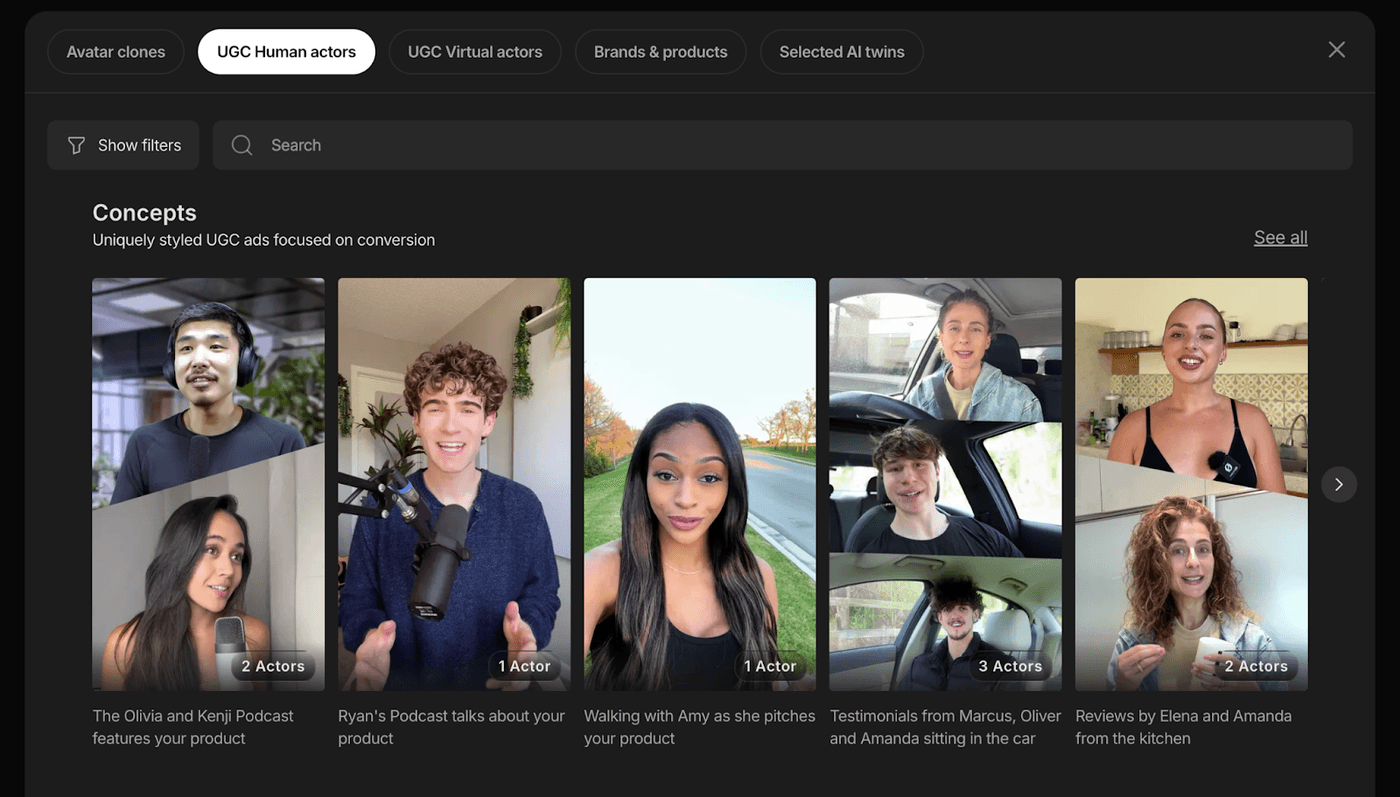Select the UGC Human actors tab
The height and width of the screenshot is (797, 1400).
coord(286,52)
